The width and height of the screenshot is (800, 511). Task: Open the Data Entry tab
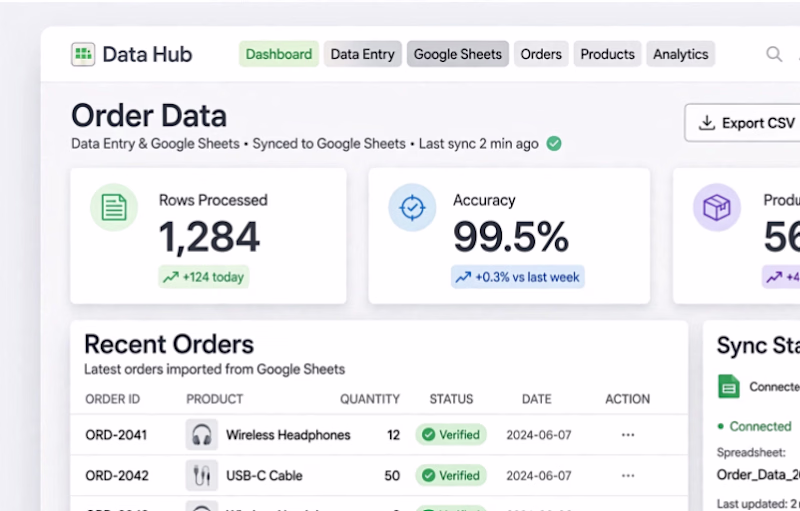click(363, 54)
